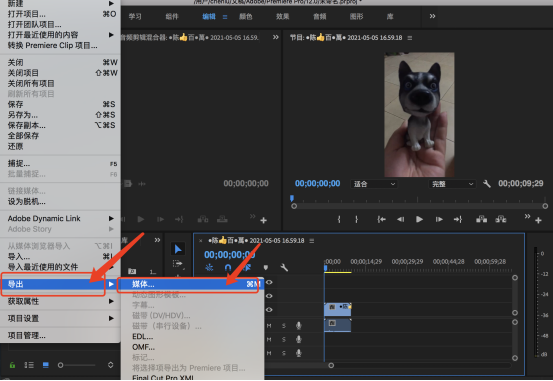Click Mark In brace in program monitor
Image resolution: width=553 pixels, height=381 pixels.
[x=339, y=219]
